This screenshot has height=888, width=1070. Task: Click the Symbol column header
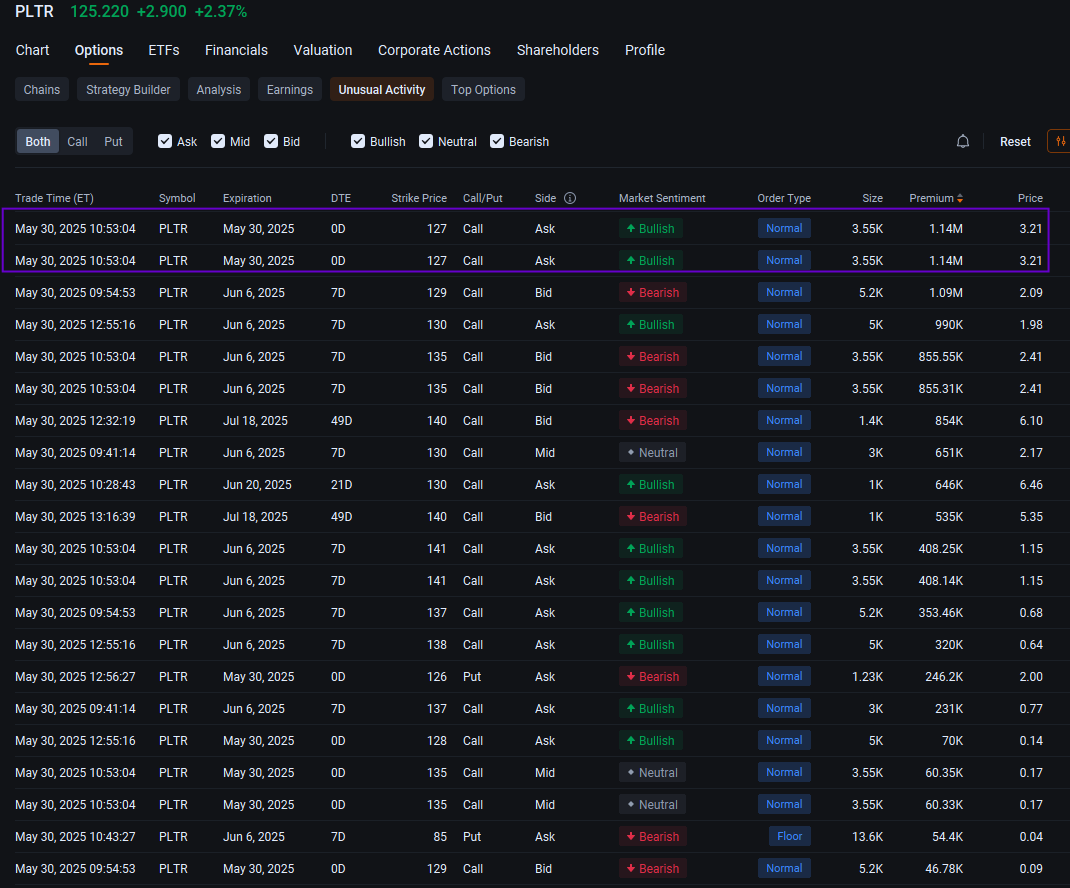177,198
